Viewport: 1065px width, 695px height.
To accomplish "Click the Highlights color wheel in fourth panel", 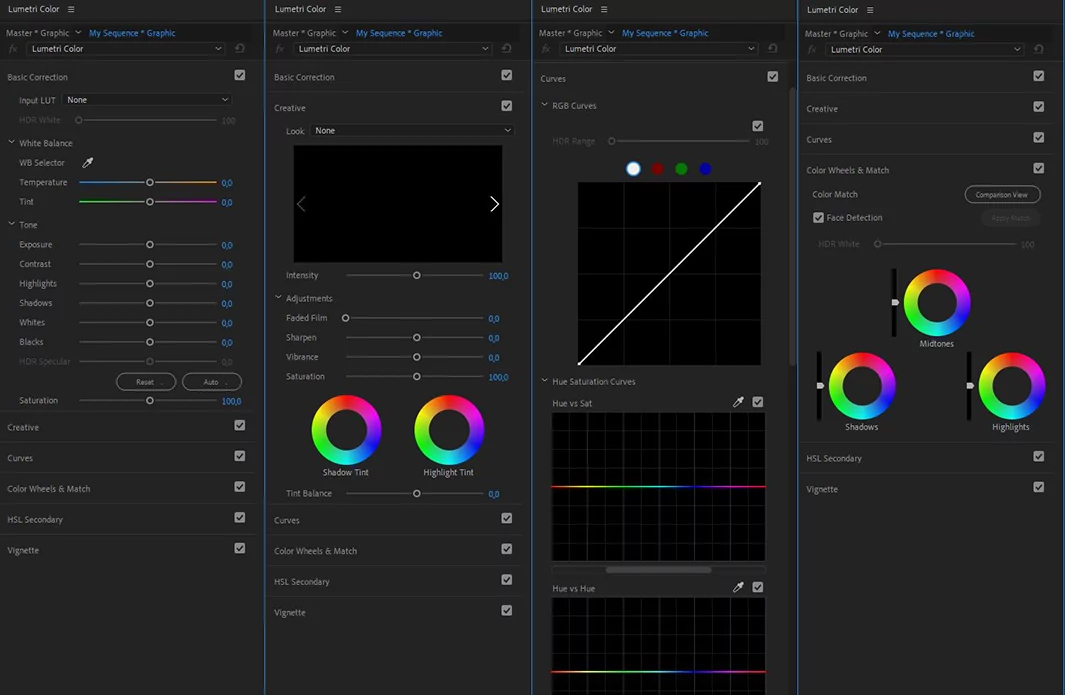I will [1011, 386].
